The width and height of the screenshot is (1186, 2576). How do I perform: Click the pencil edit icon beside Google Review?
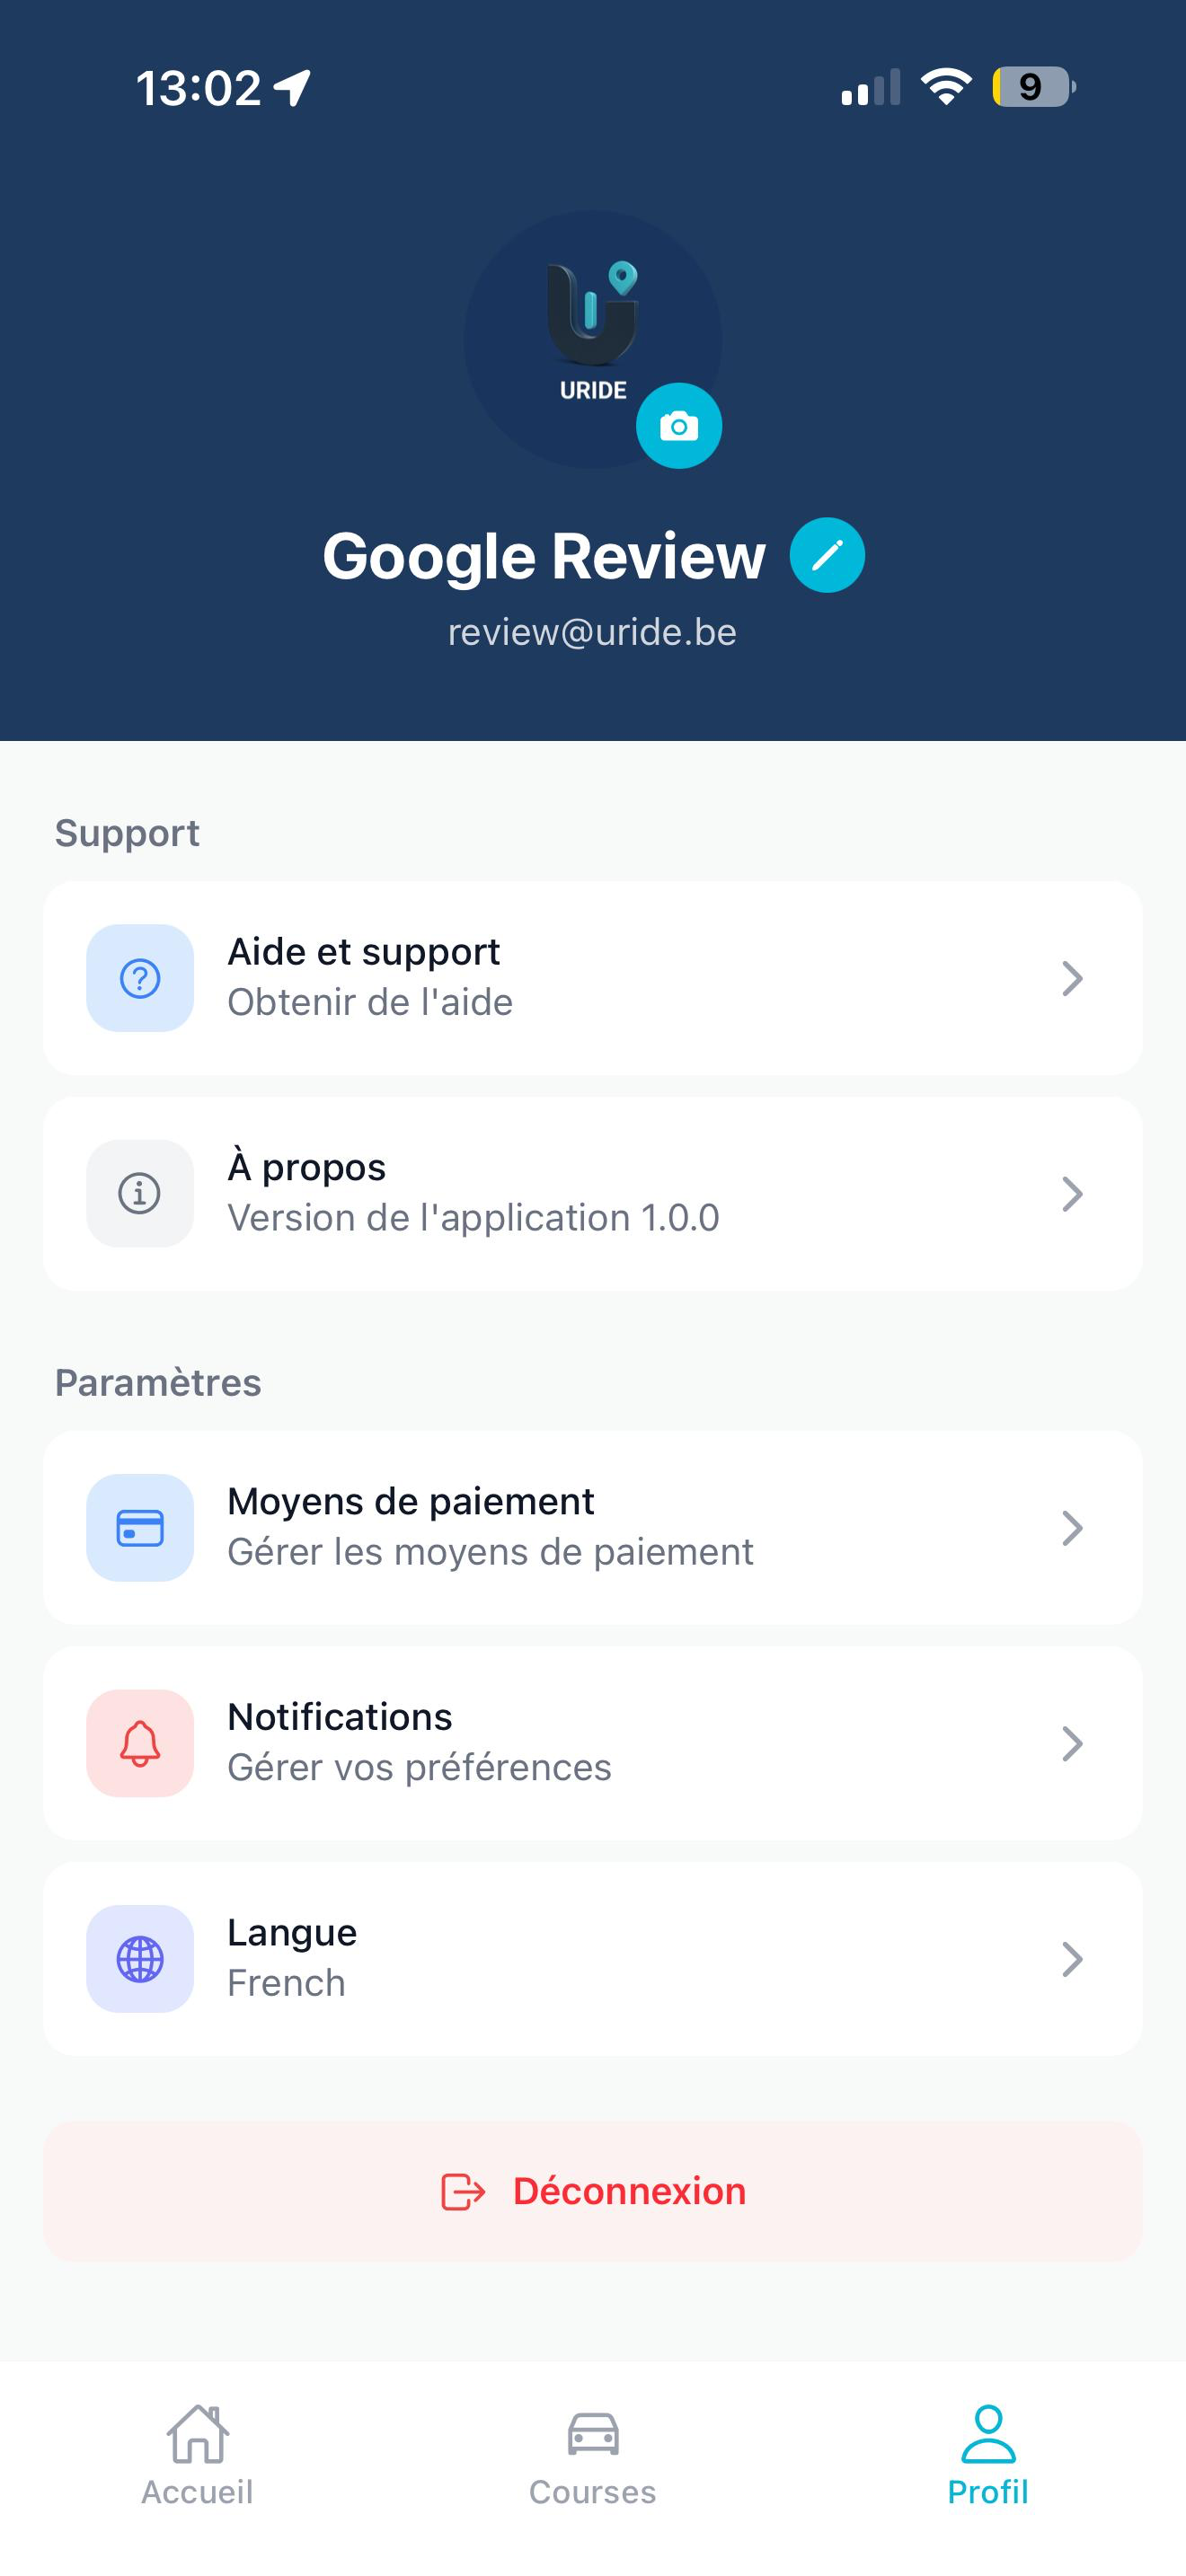(827, 555)
